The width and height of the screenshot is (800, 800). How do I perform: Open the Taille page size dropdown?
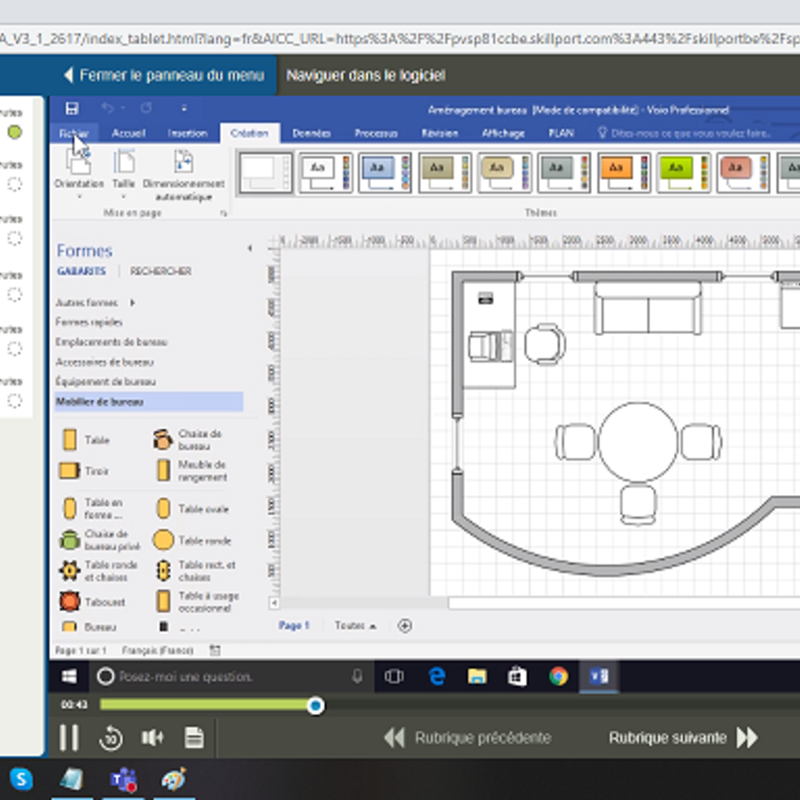[x=123, y=174]
